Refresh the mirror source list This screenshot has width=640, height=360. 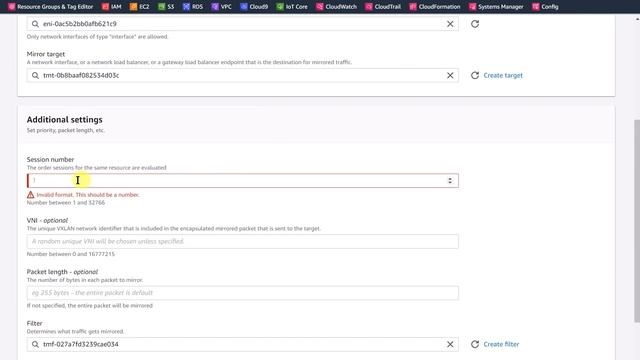click(x=475, y=24)
